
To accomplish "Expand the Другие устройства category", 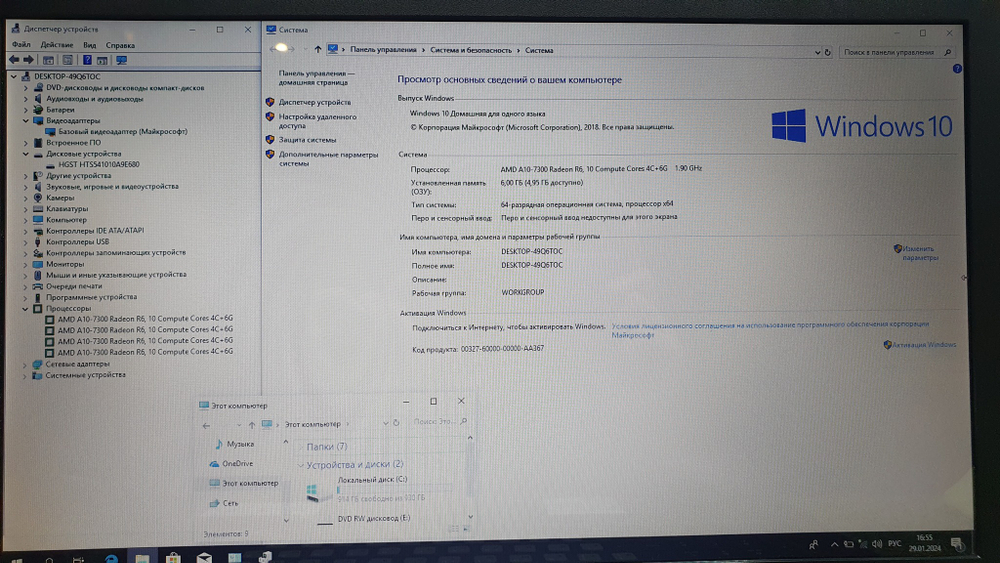I will pyautogui.click(x=26, y=175).
